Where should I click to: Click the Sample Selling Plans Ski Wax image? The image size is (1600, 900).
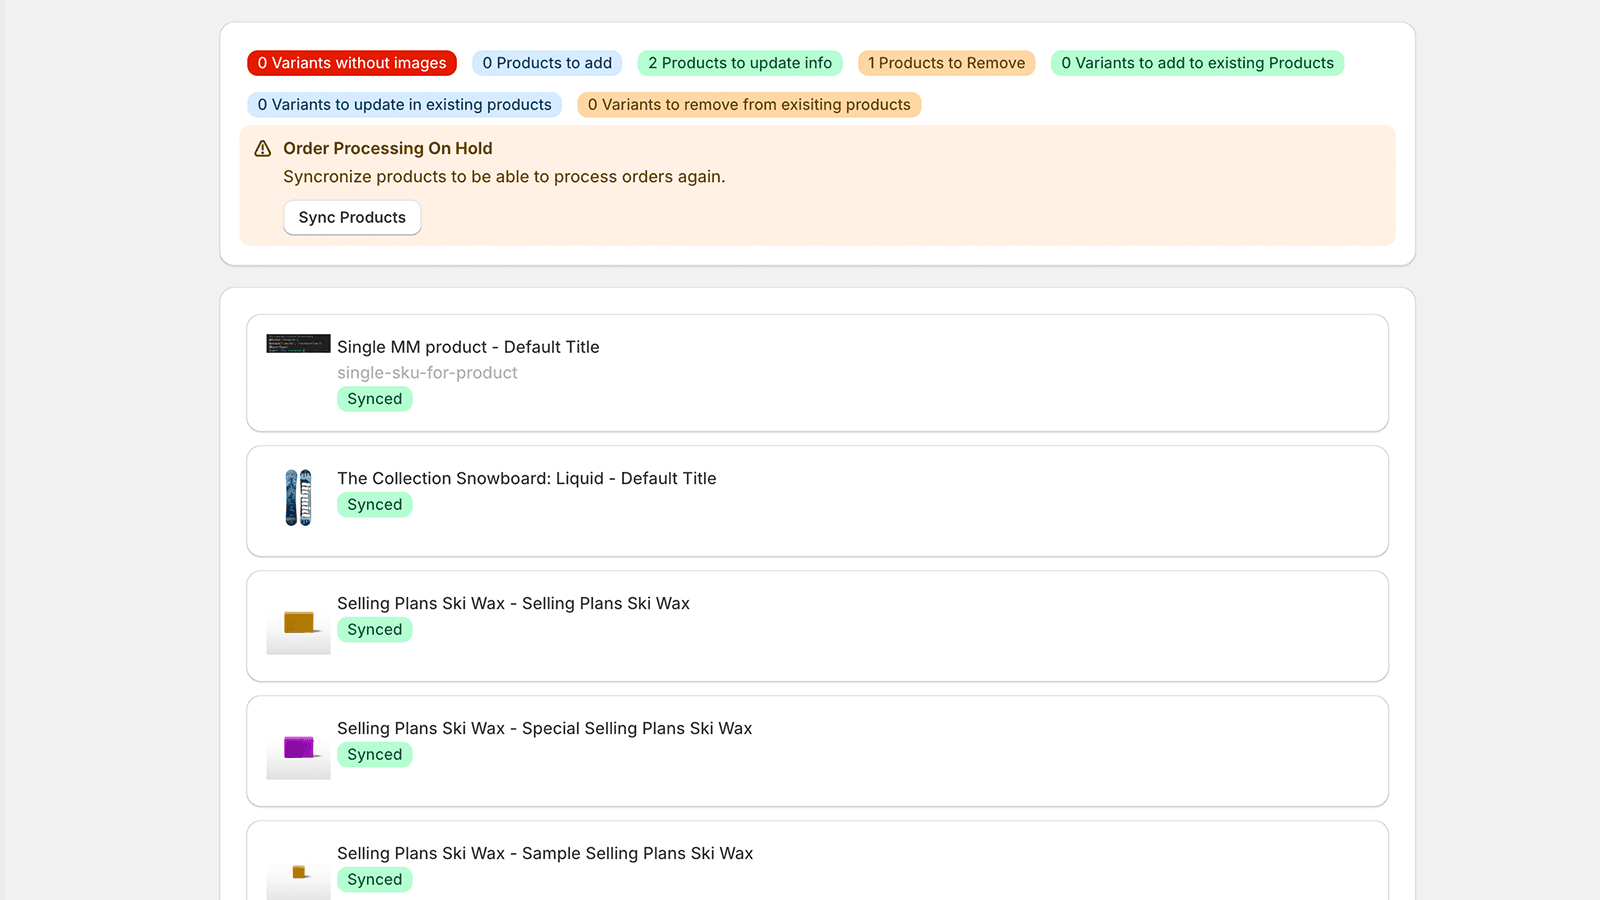pos(298,873)
